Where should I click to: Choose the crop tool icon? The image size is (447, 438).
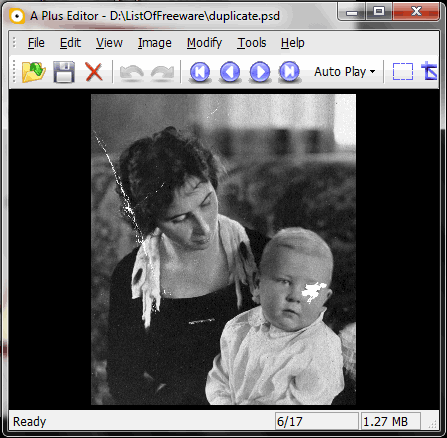[429, 71]
